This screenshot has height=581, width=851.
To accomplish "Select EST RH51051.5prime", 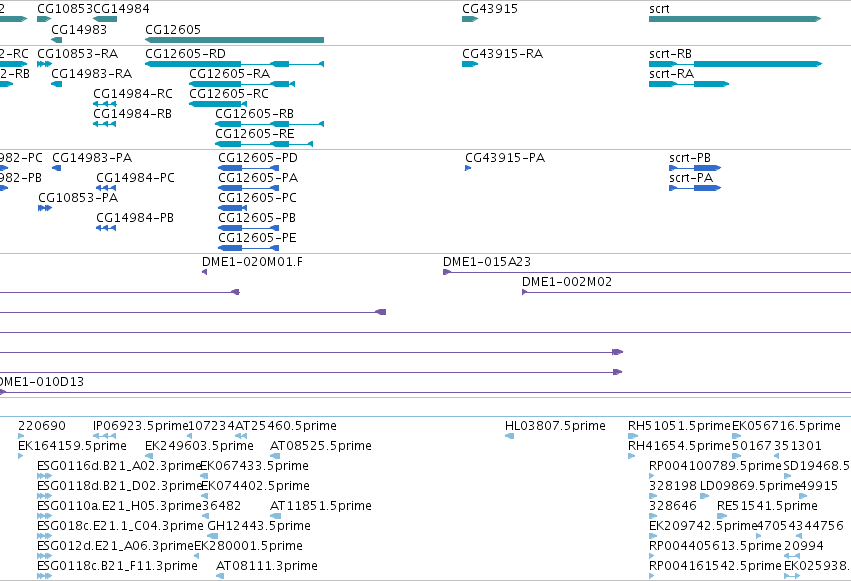I will click(633, 436).
